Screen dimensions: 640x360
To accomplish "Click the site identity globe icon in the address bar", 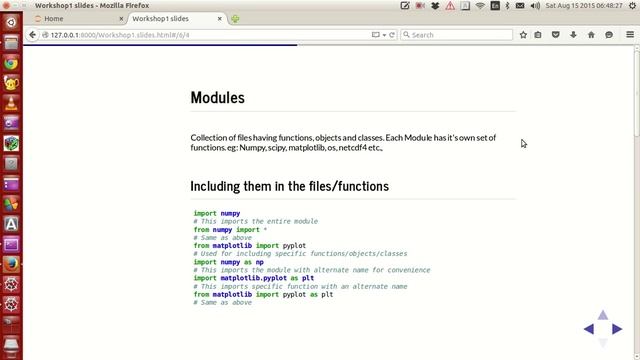I will point(45,35).
